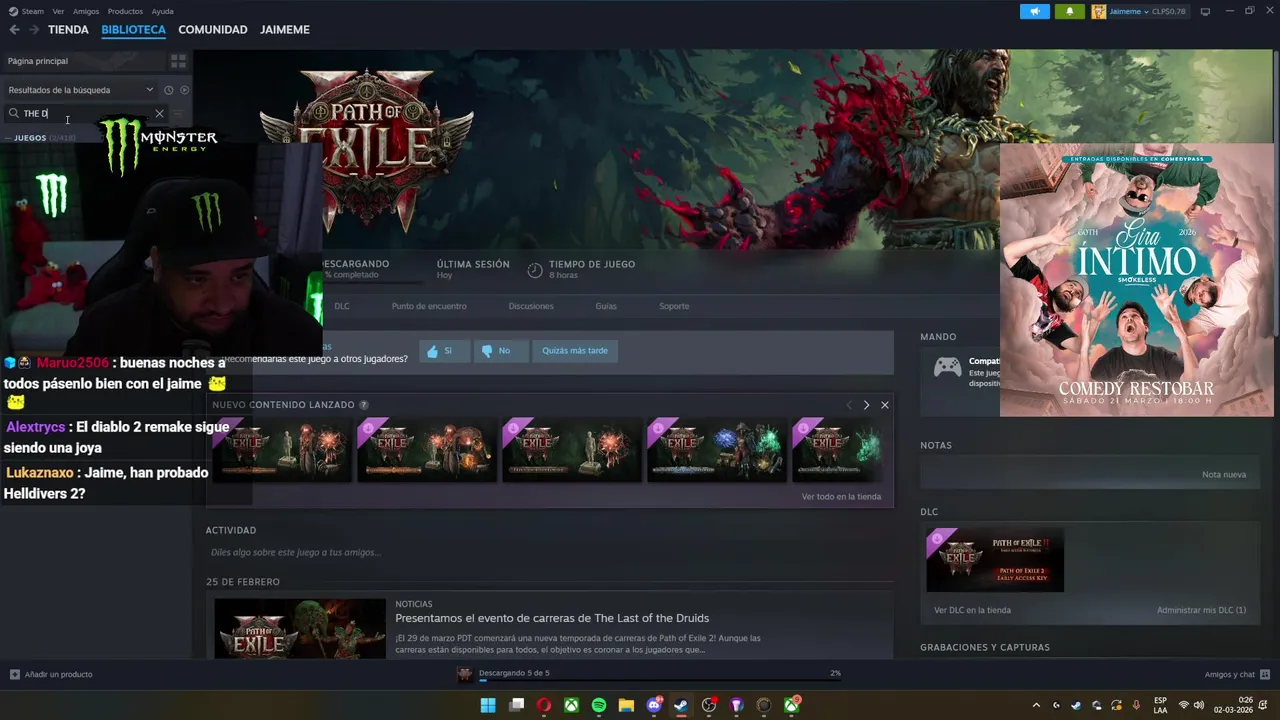Screen dimensions: 1280x720
Task: Create a Nota nueva
Action: pyautogui.click(x=1224, y=474)
